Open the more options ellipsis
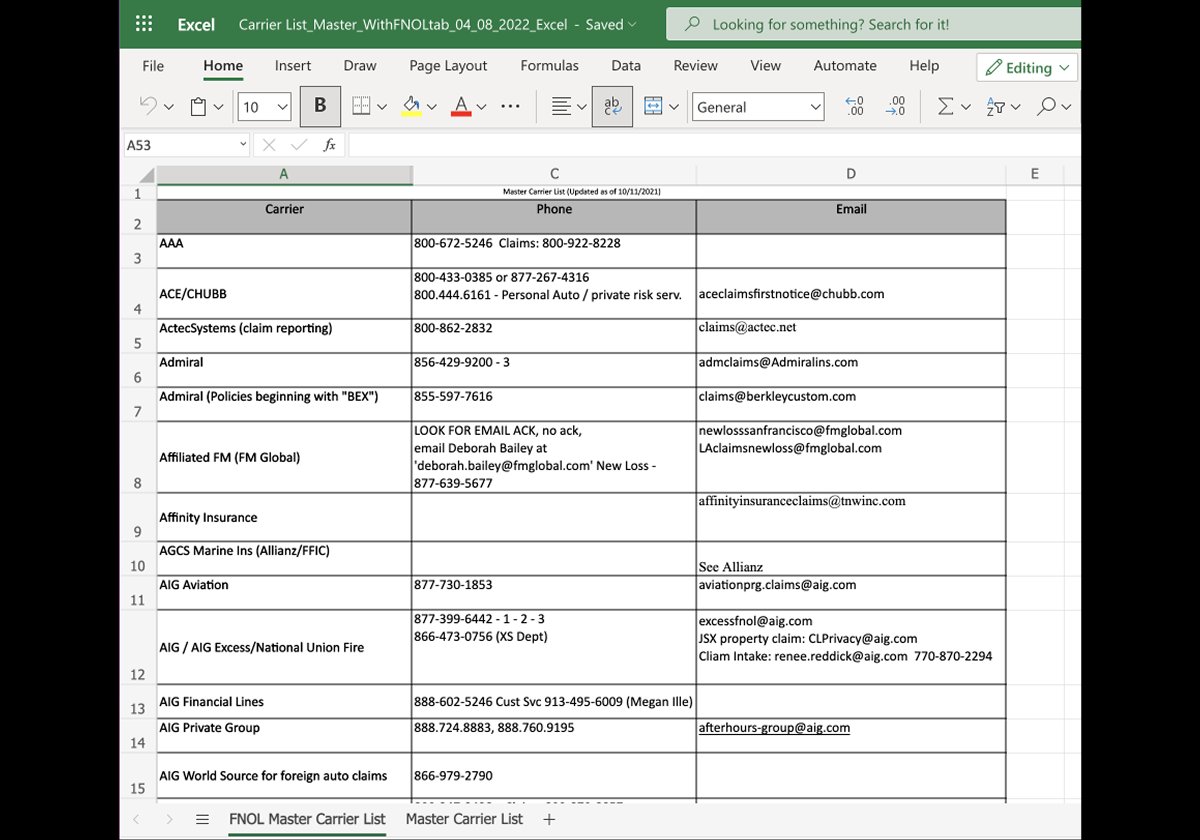 point(510,106)
